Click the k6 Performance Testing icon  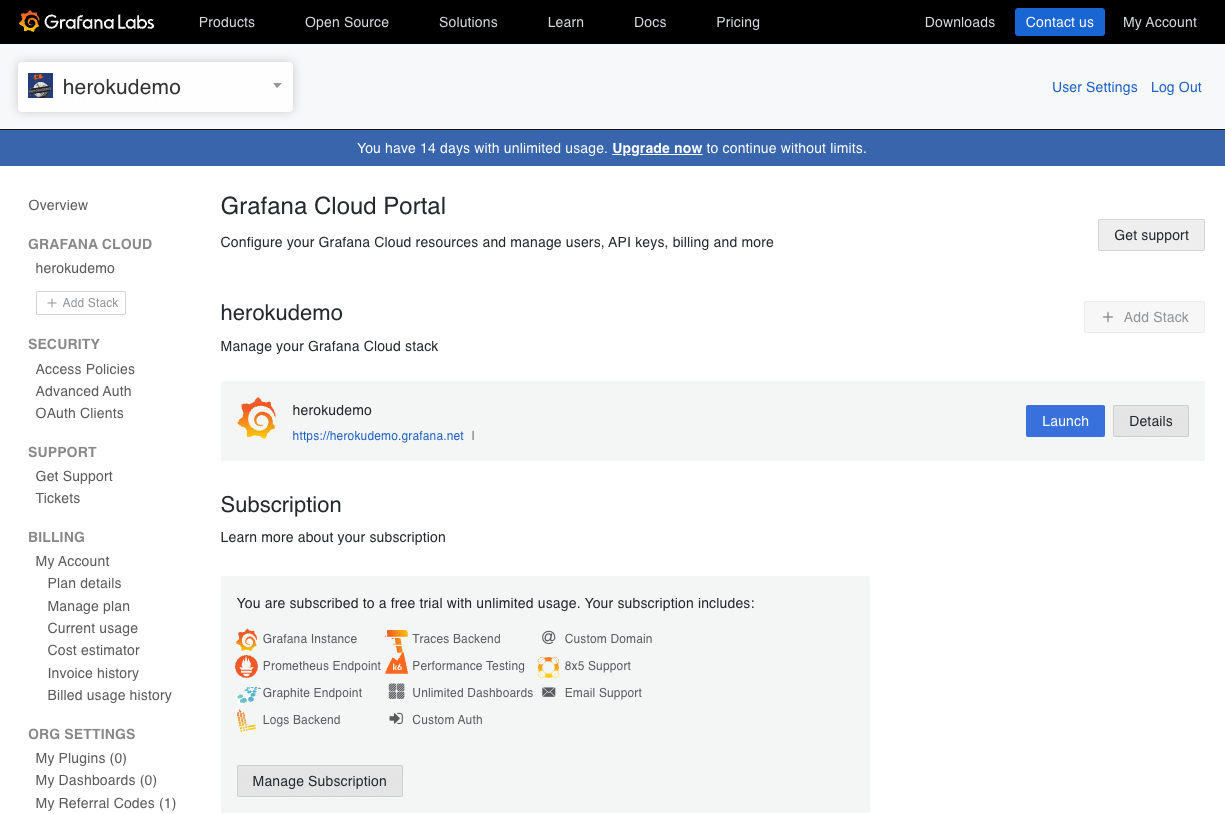click(397, 663)
